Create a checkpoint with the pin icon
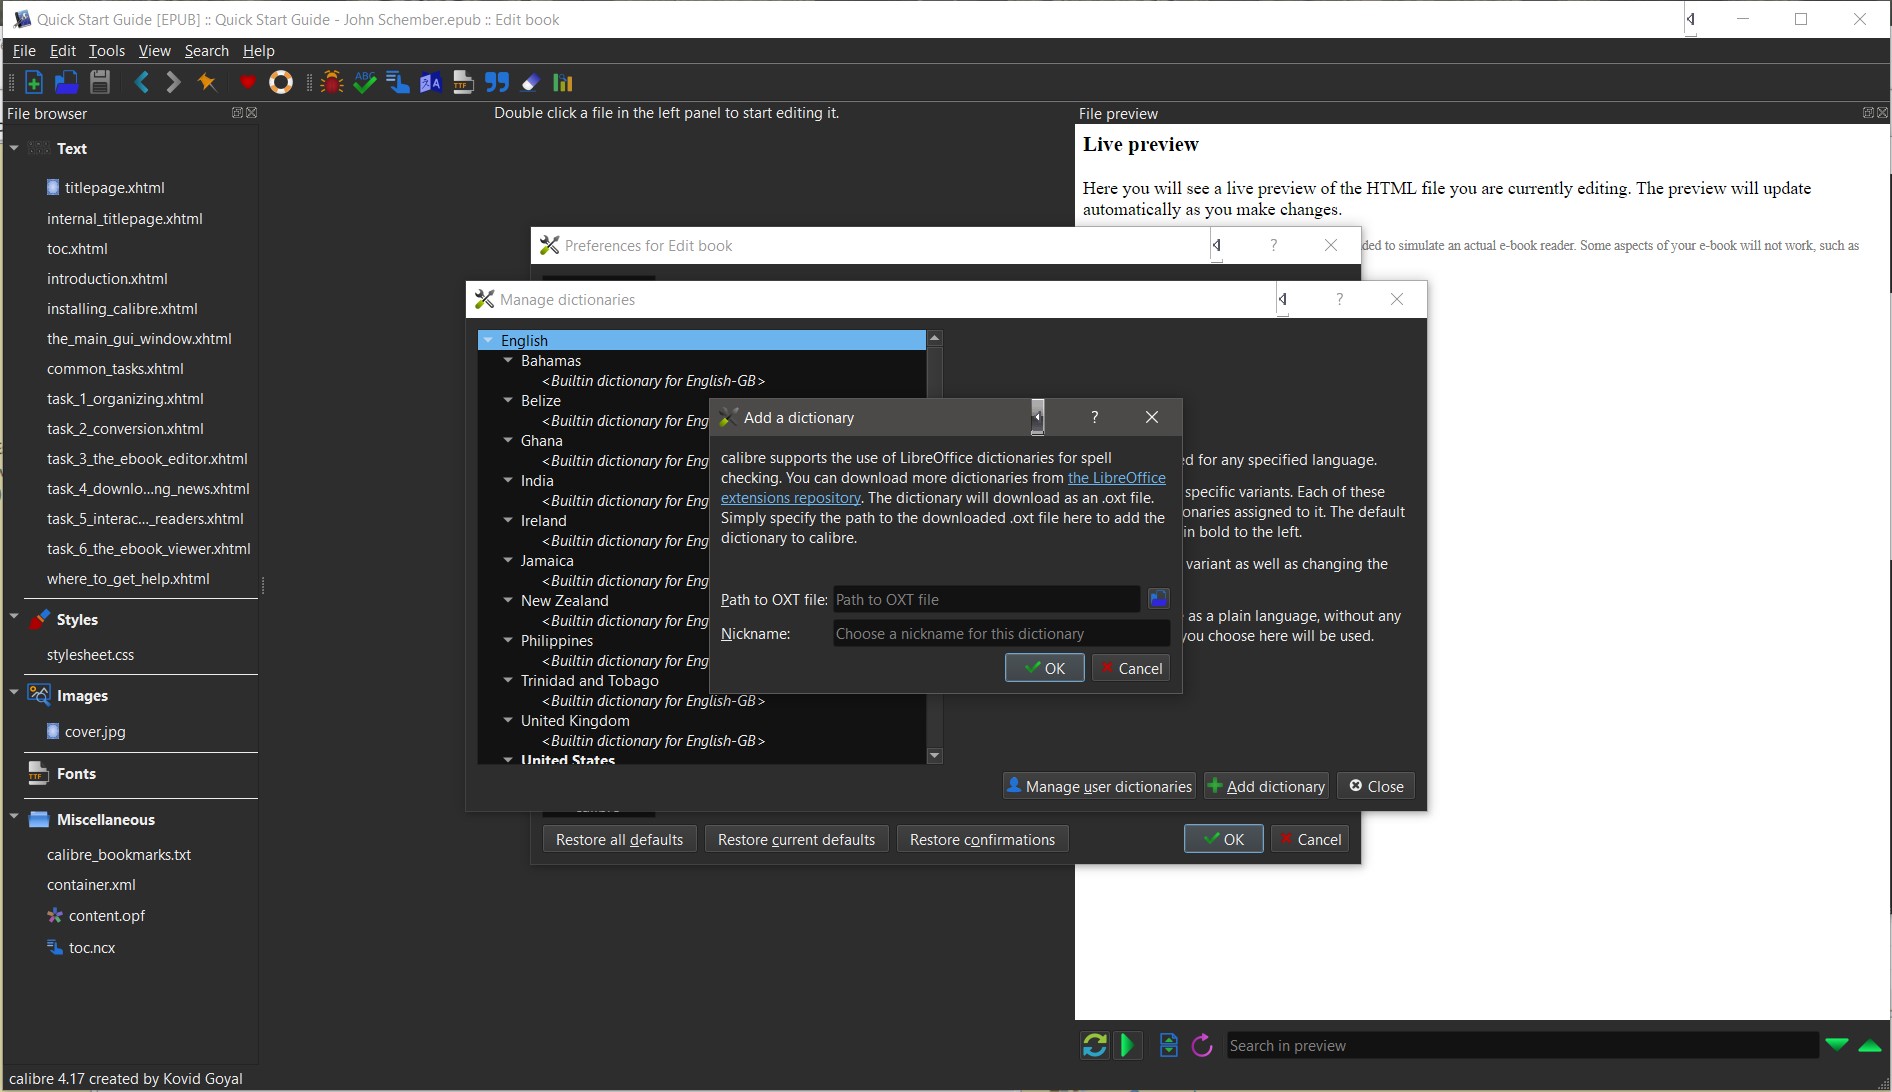 207,83
